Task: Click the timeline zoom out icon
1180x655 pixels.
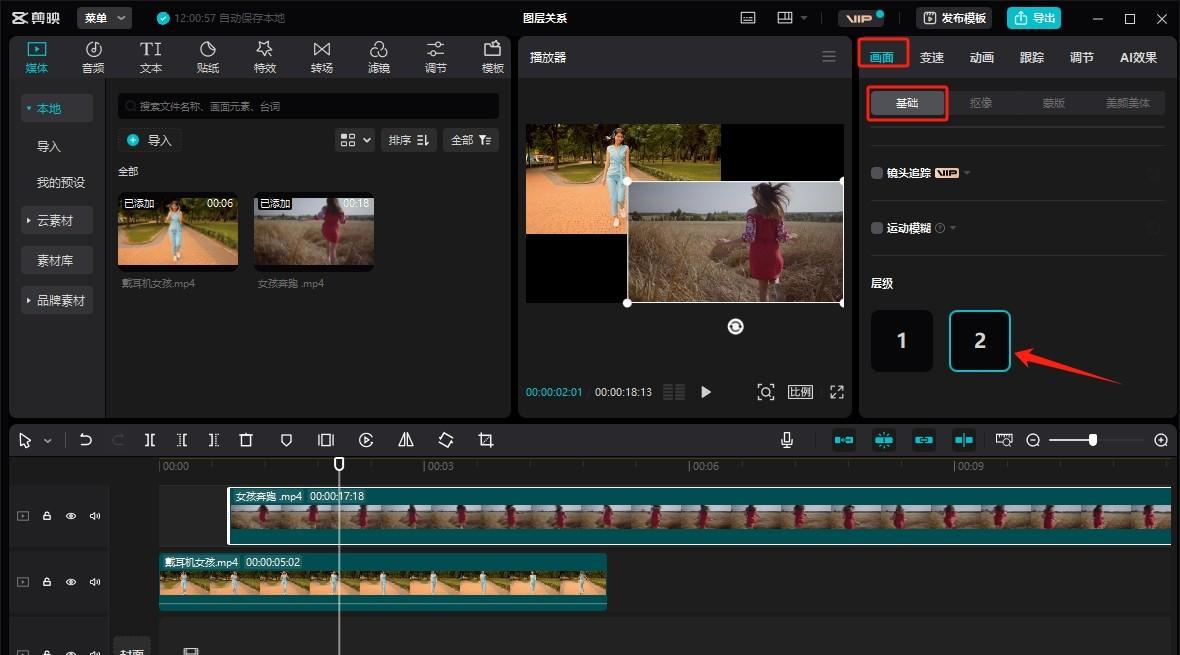Action: (1033, 440)
